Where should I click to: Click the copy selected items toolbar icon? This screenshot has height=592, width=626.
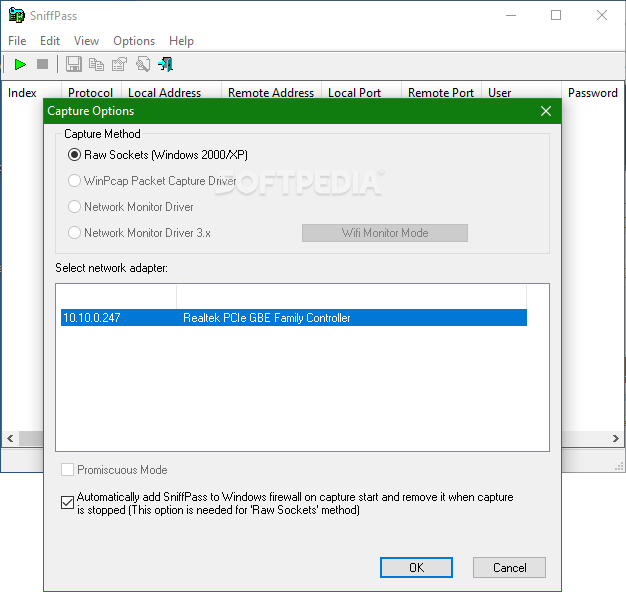96,64
